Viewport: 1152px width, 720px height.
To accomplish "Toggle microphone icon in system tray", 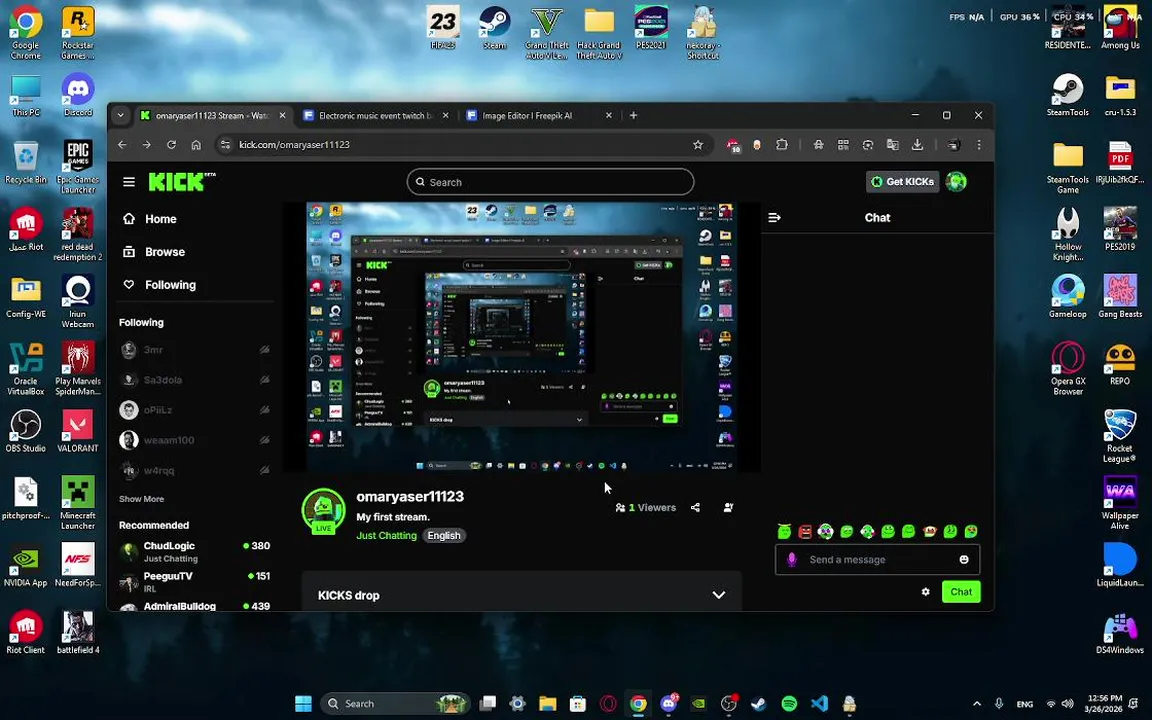I will pos(998,704).
